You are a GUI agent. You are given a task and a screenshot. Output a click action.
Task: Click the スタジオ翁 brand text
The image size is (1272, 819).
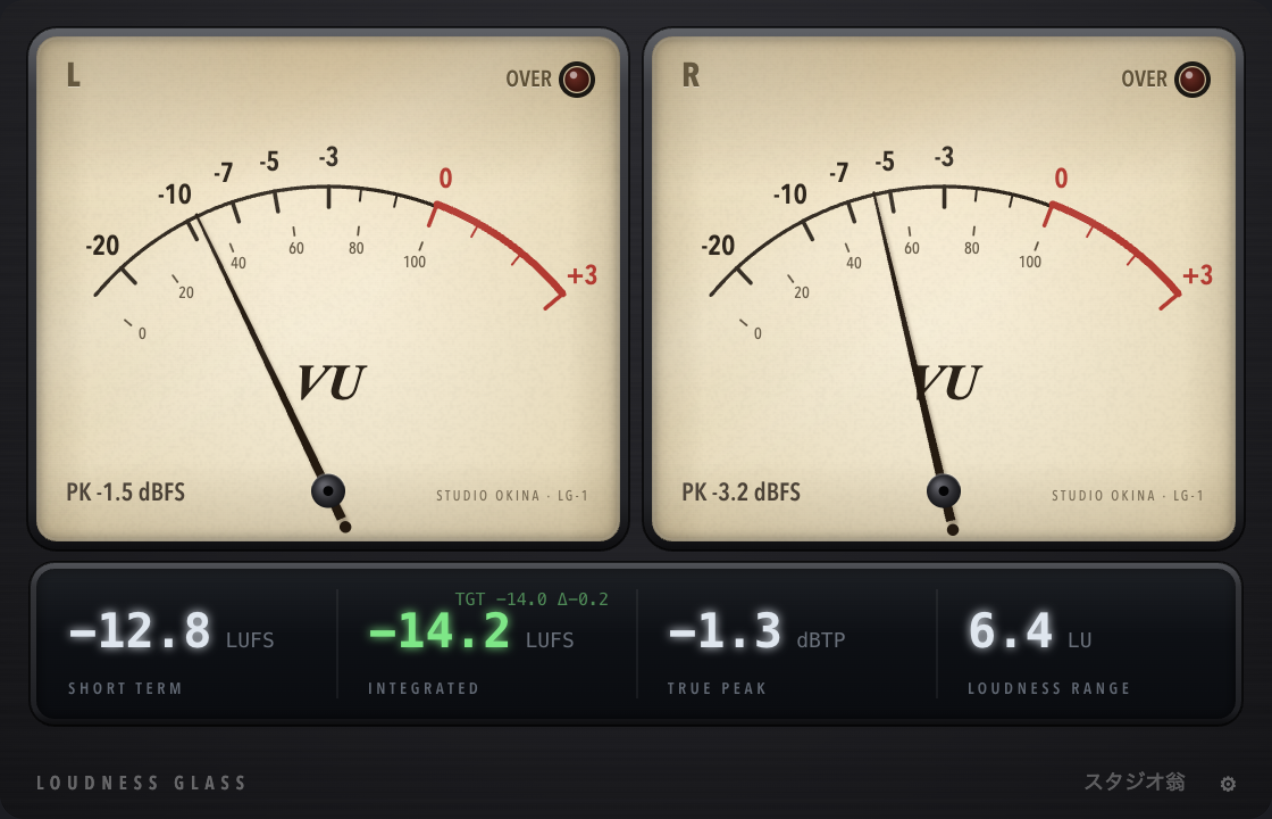1135,782
